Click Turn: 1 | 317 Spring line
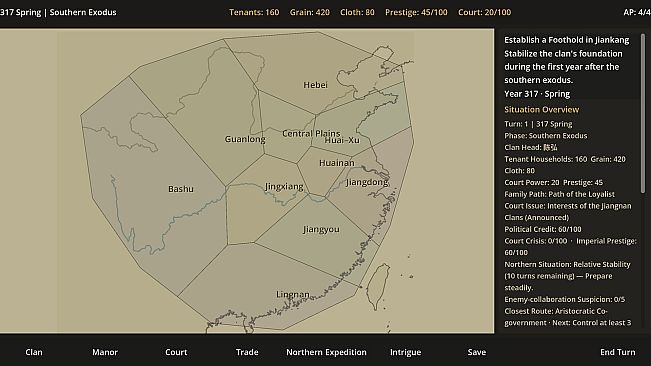 (538, 124)
